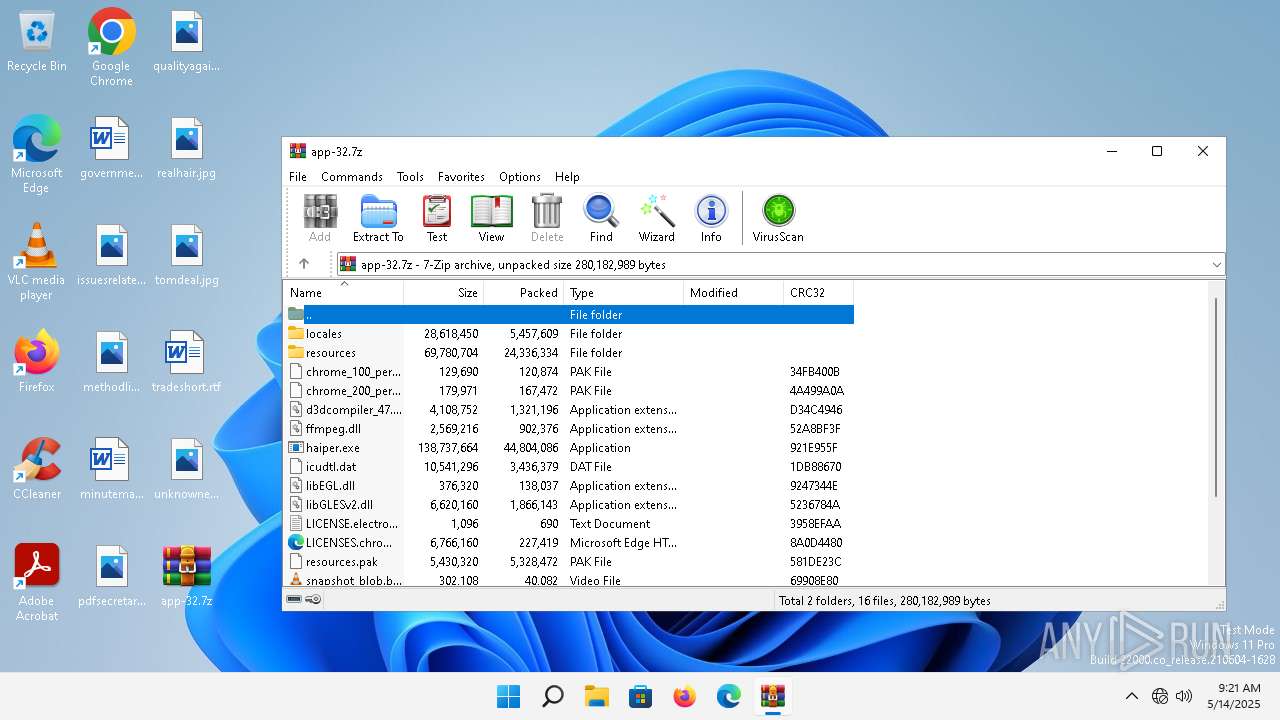The image size is (1280, 720).
Task: Open taskbar Search
Action: [552, 696]
